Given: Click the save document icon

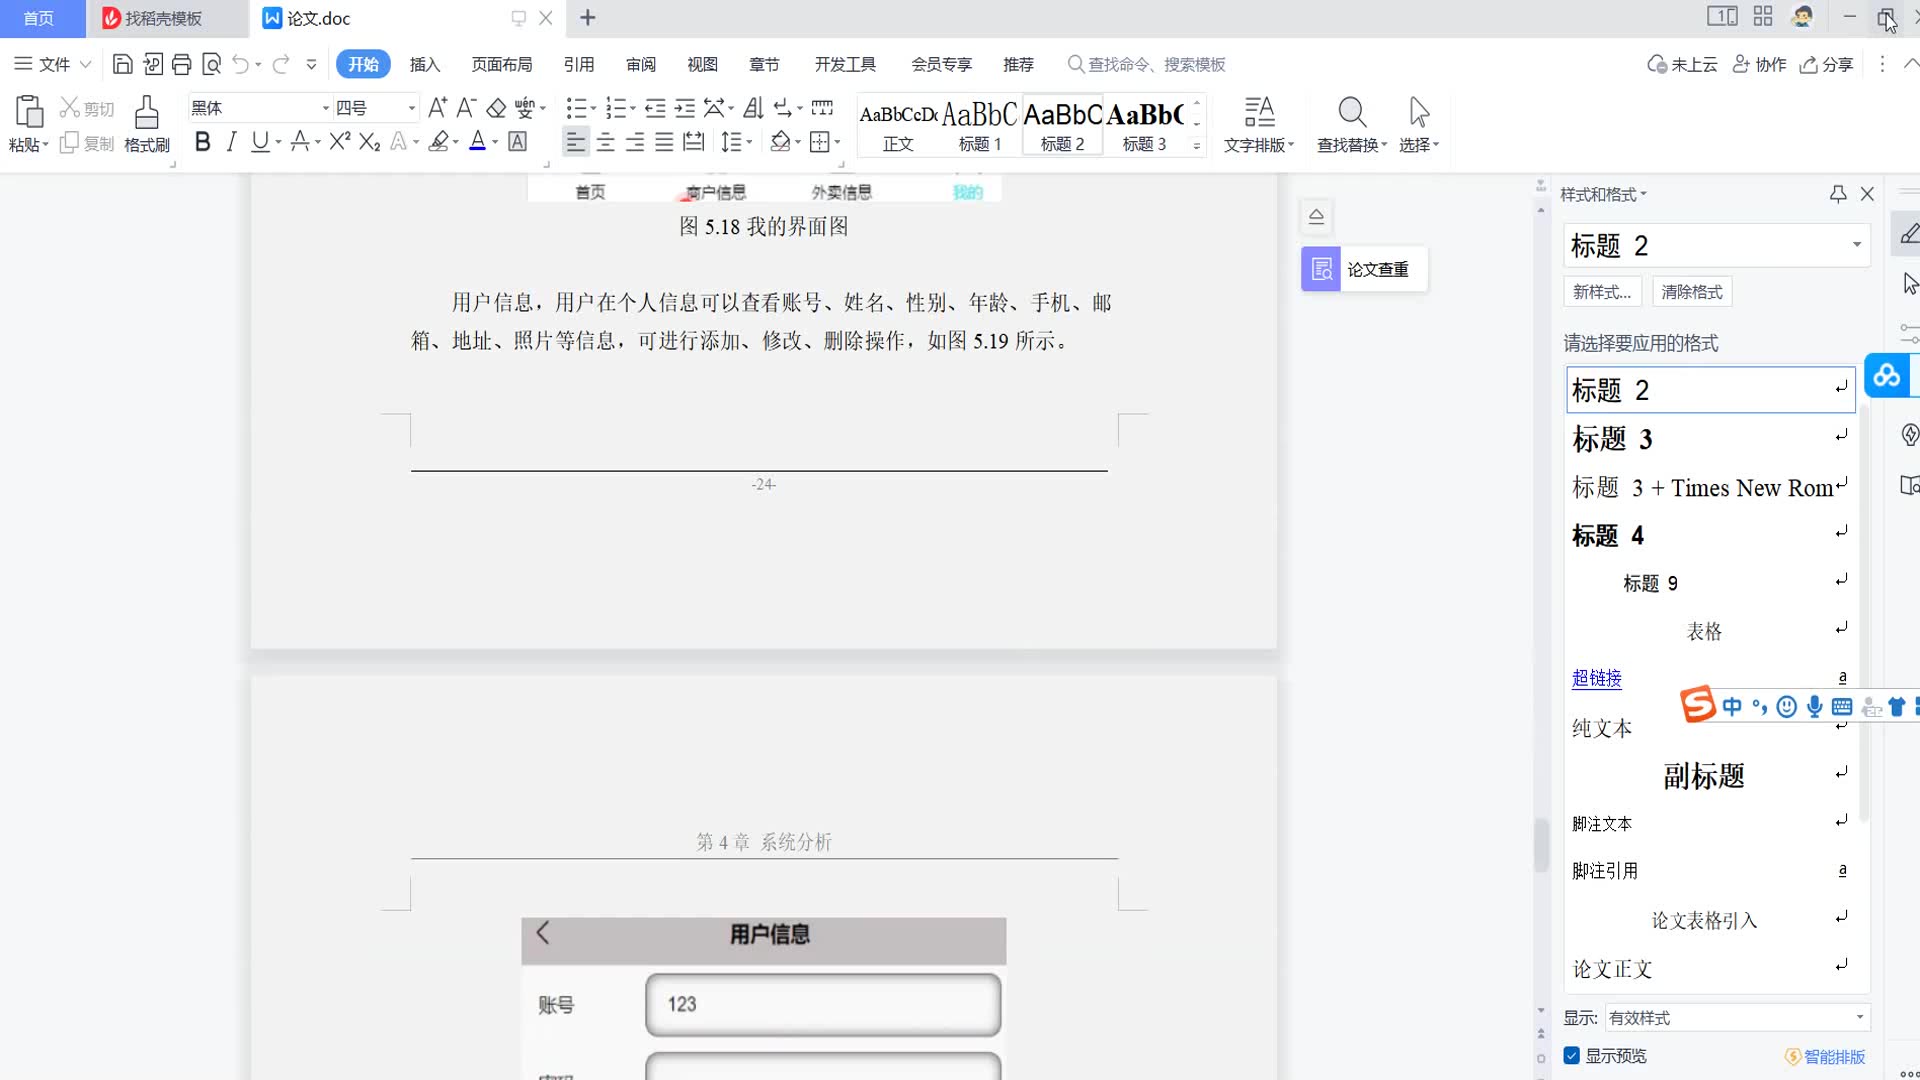Looking at the screenshot, I should point(122,65).
